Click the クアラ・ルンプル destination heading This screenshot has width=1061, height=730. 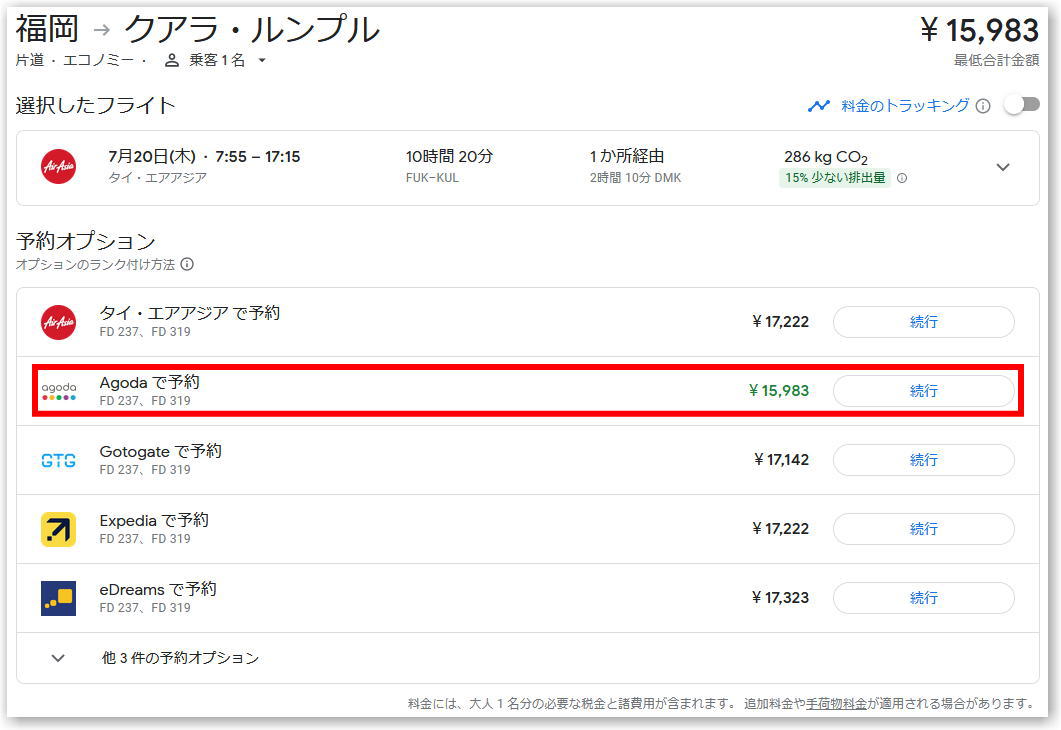[252, 30]
